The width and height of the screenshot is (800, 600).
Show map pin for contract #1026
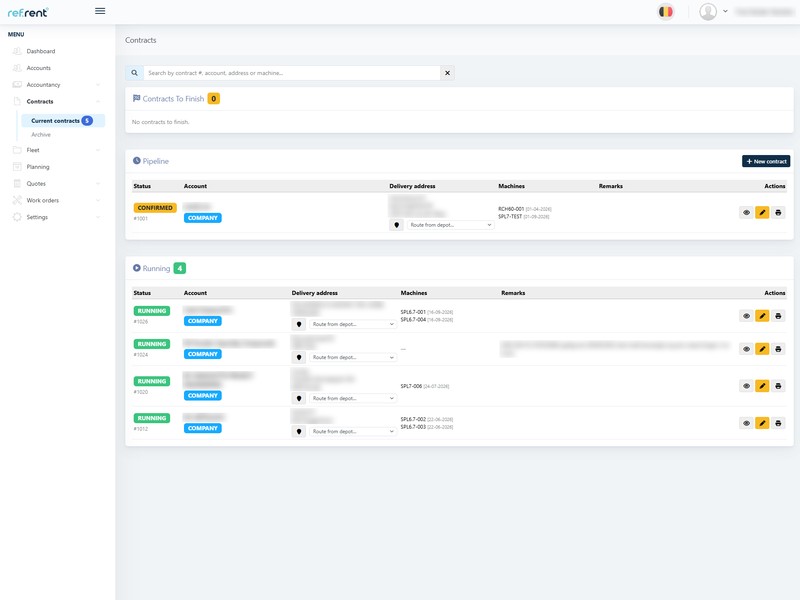coord(299,324)
